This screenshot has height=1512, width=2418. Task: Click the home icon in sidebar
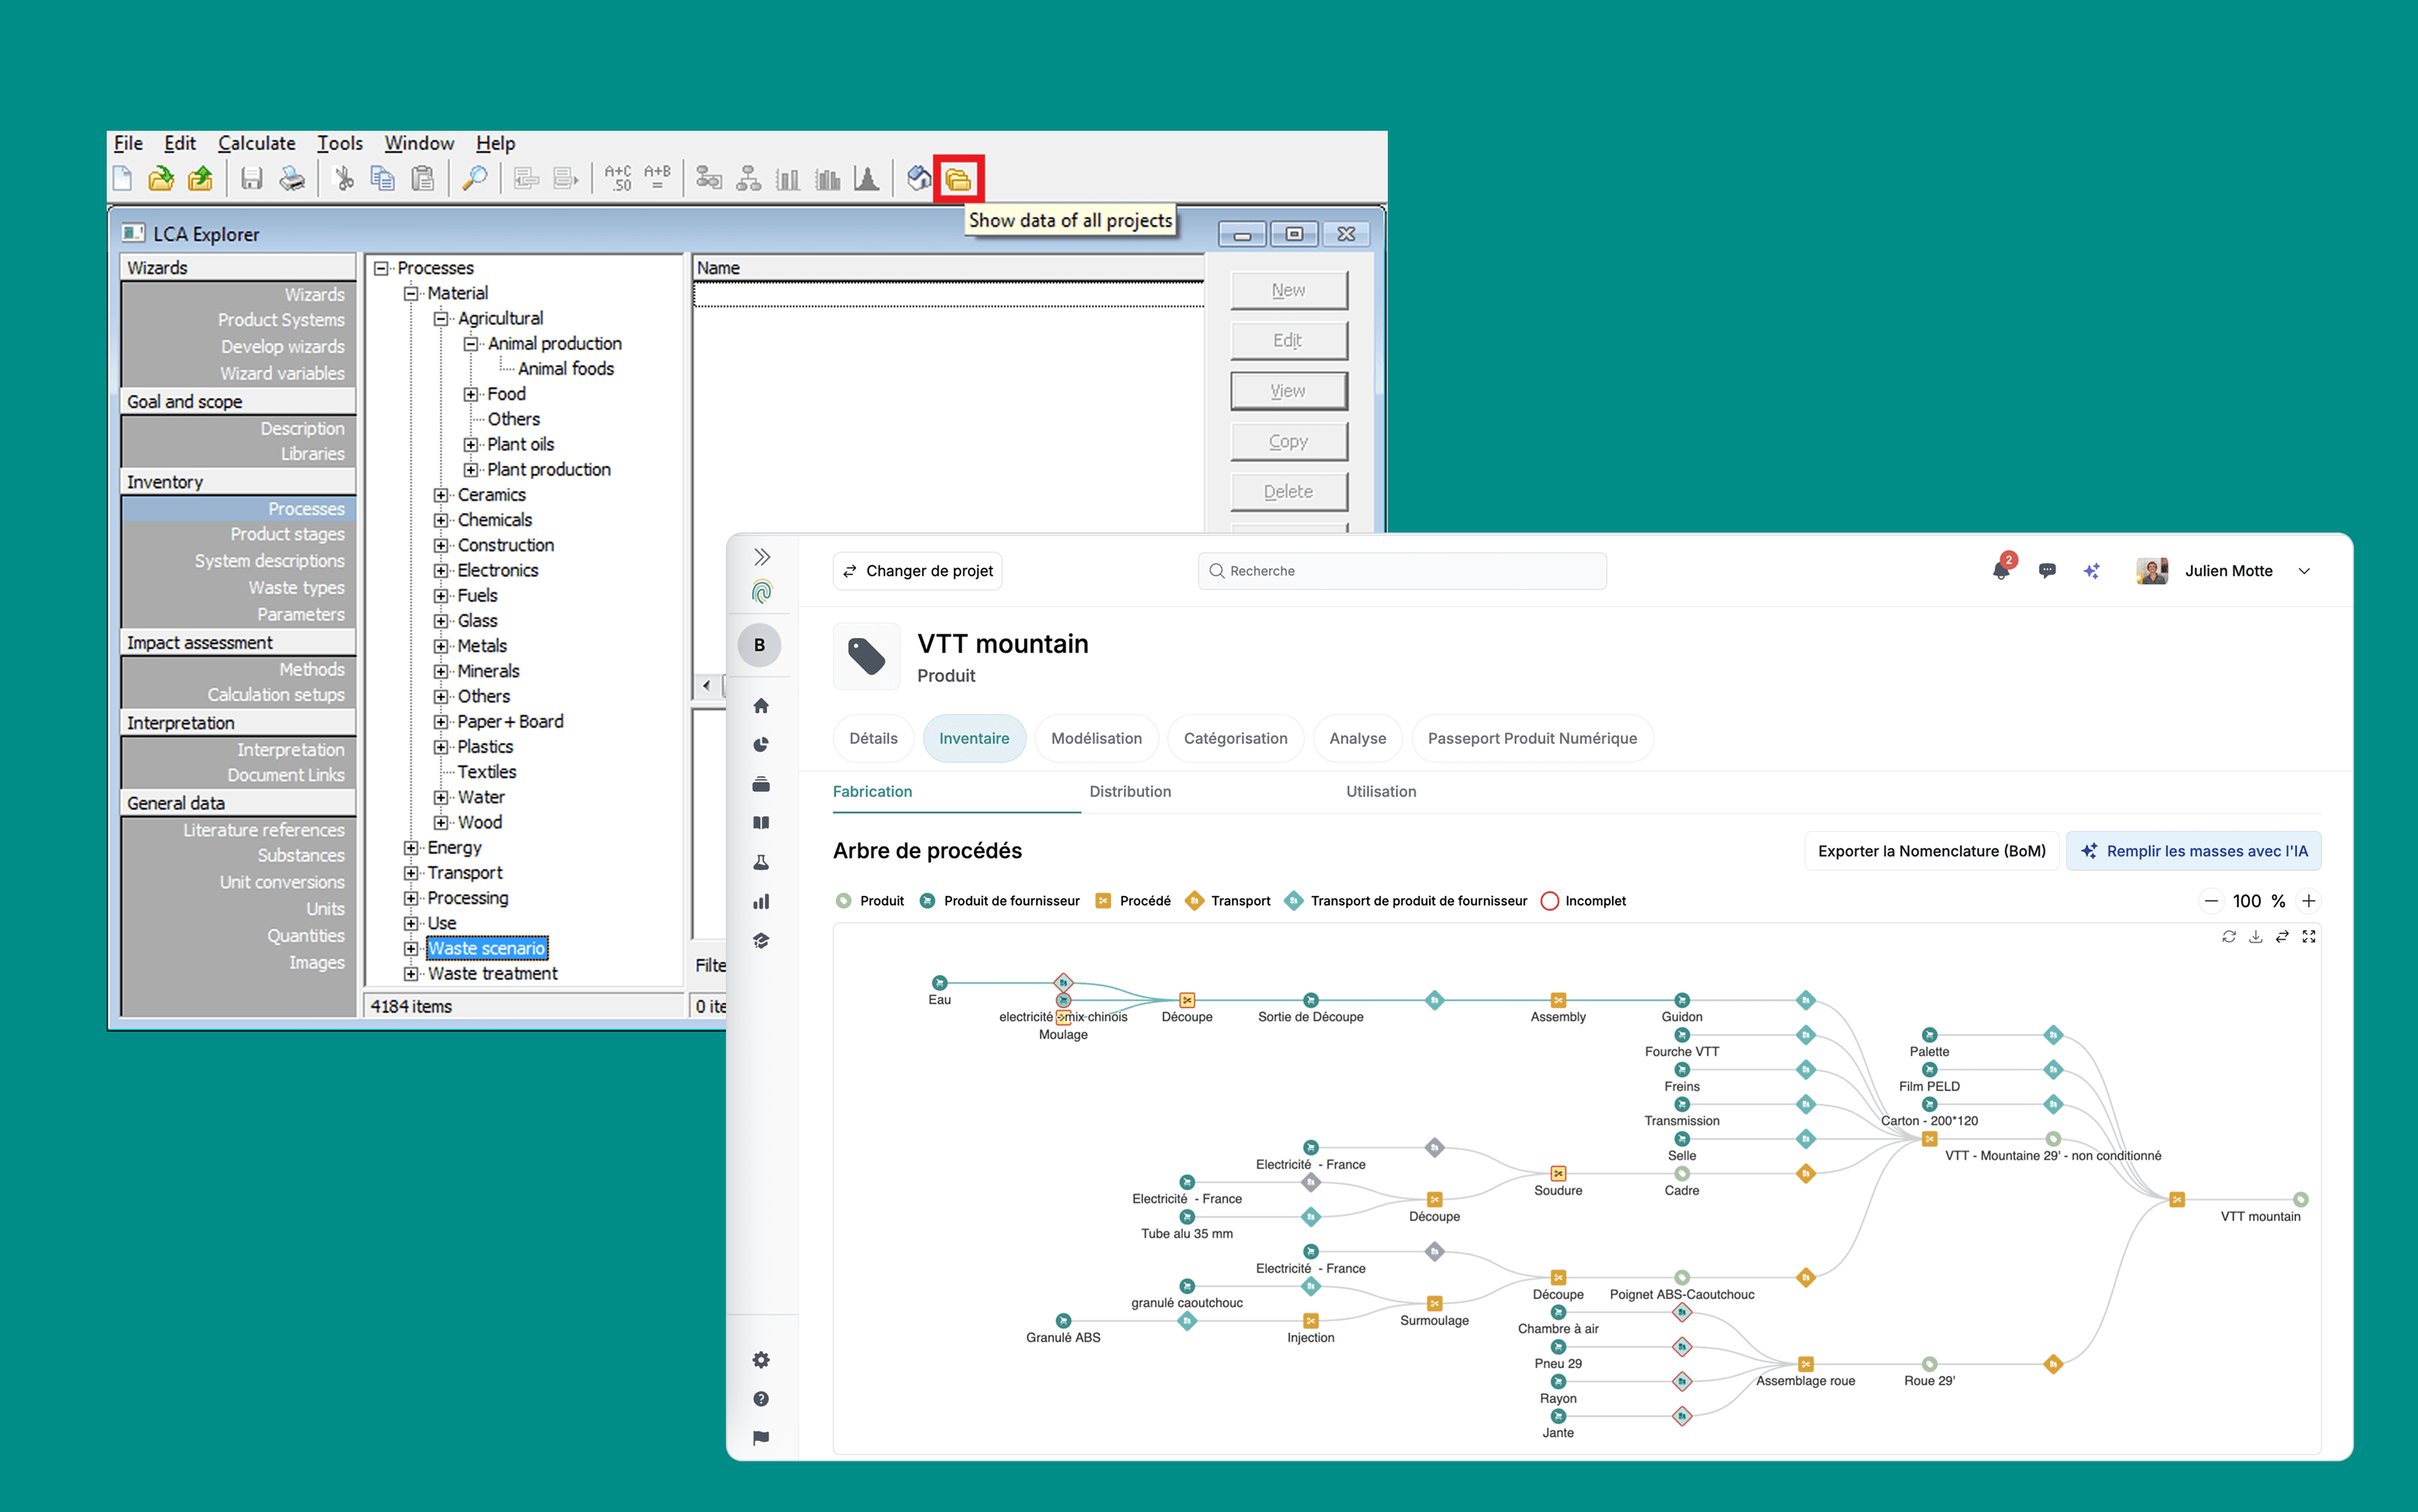761,706
